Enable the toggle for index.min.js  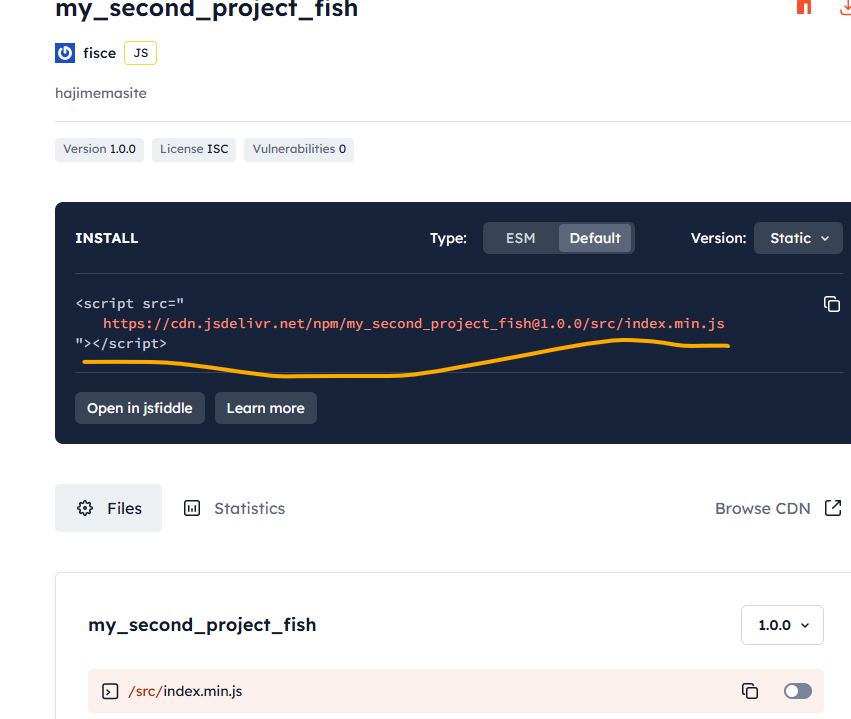[x=797, y=691]
